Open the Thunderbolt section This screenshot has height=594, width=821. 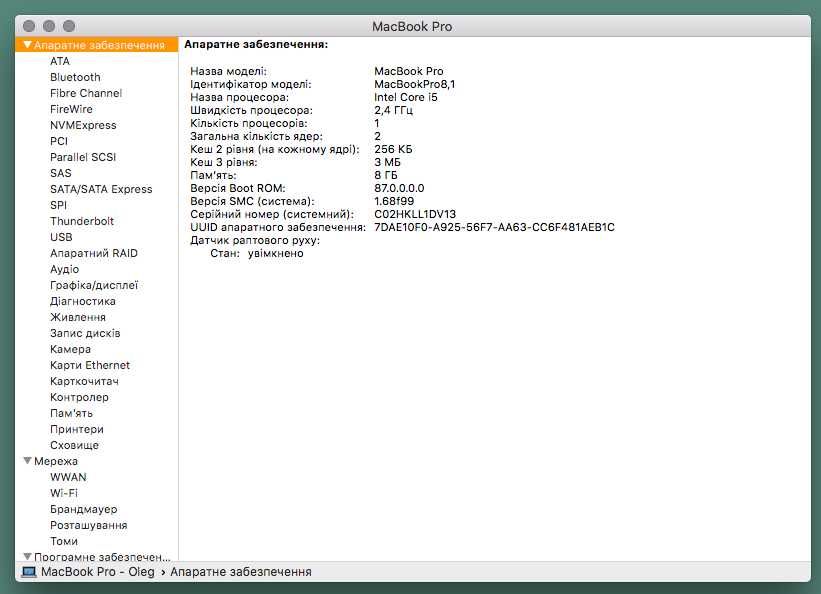coord(82,221)
